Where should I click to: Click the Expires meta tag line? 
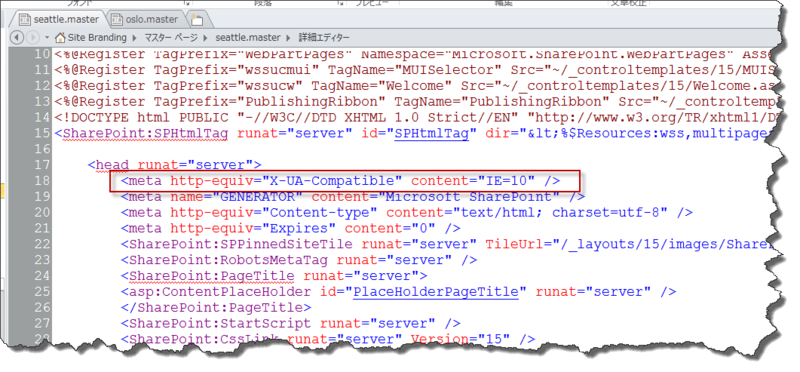(x=290, y=228)
